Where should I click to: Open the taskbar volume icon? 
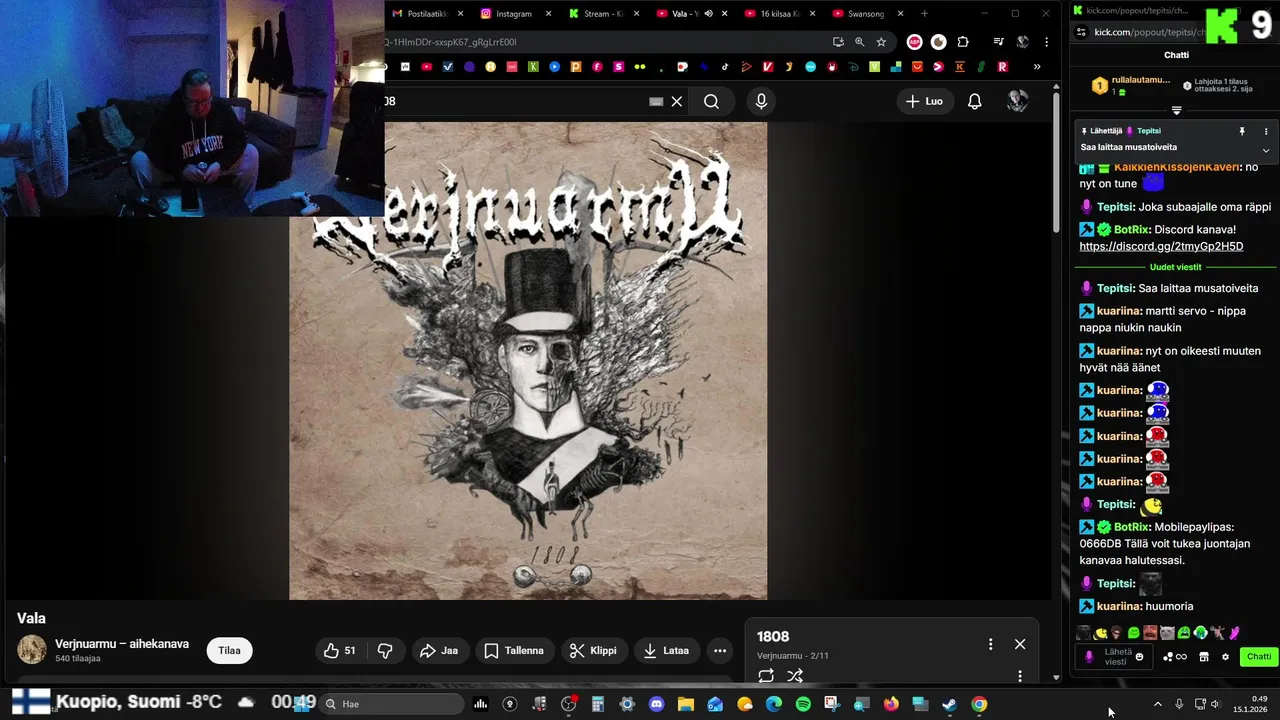click(1216, 704)
